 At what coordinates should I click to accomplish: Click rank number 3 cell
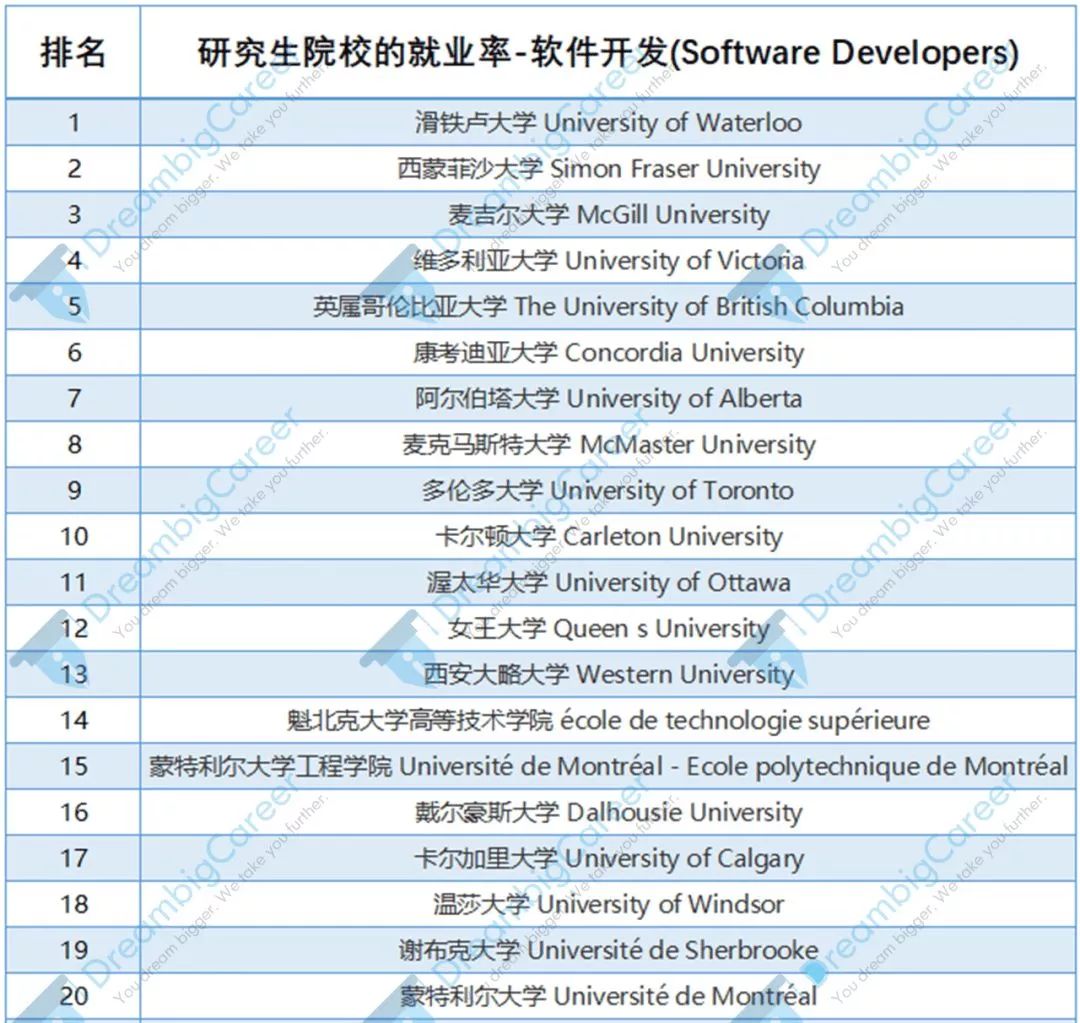coord(74,215)
